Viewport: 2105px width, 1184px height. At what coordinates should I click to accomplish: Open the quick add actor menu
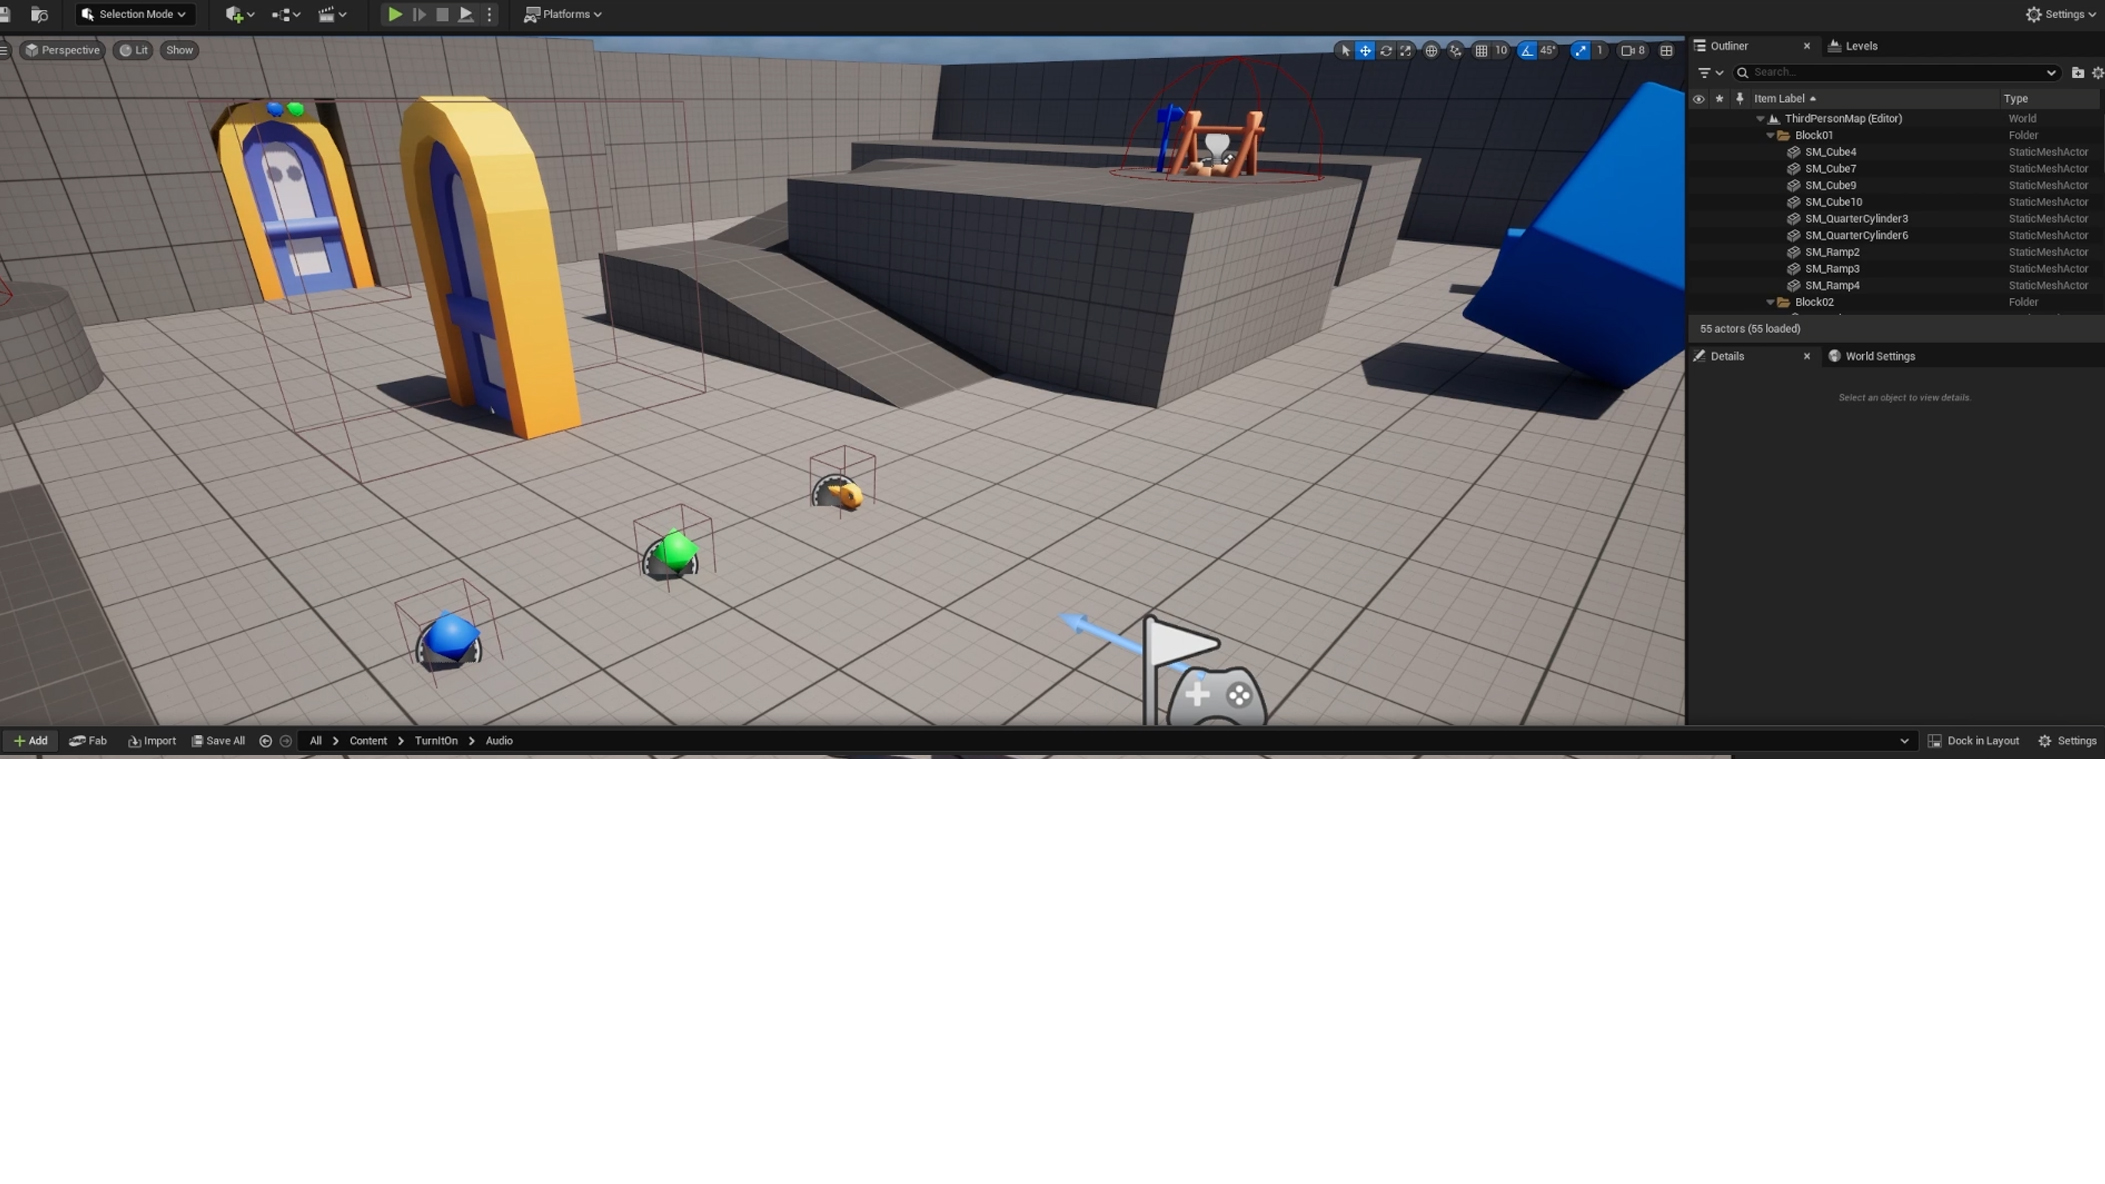pyautogui.click(x=239, y=14)
